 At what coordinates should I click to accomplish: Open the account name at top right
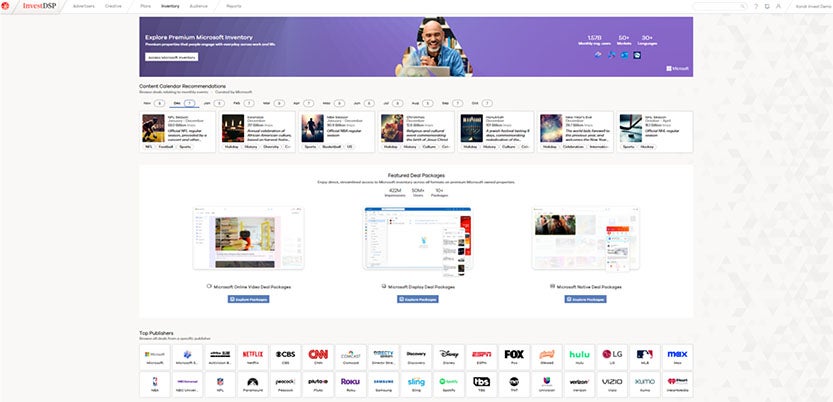tap(812, 6)
